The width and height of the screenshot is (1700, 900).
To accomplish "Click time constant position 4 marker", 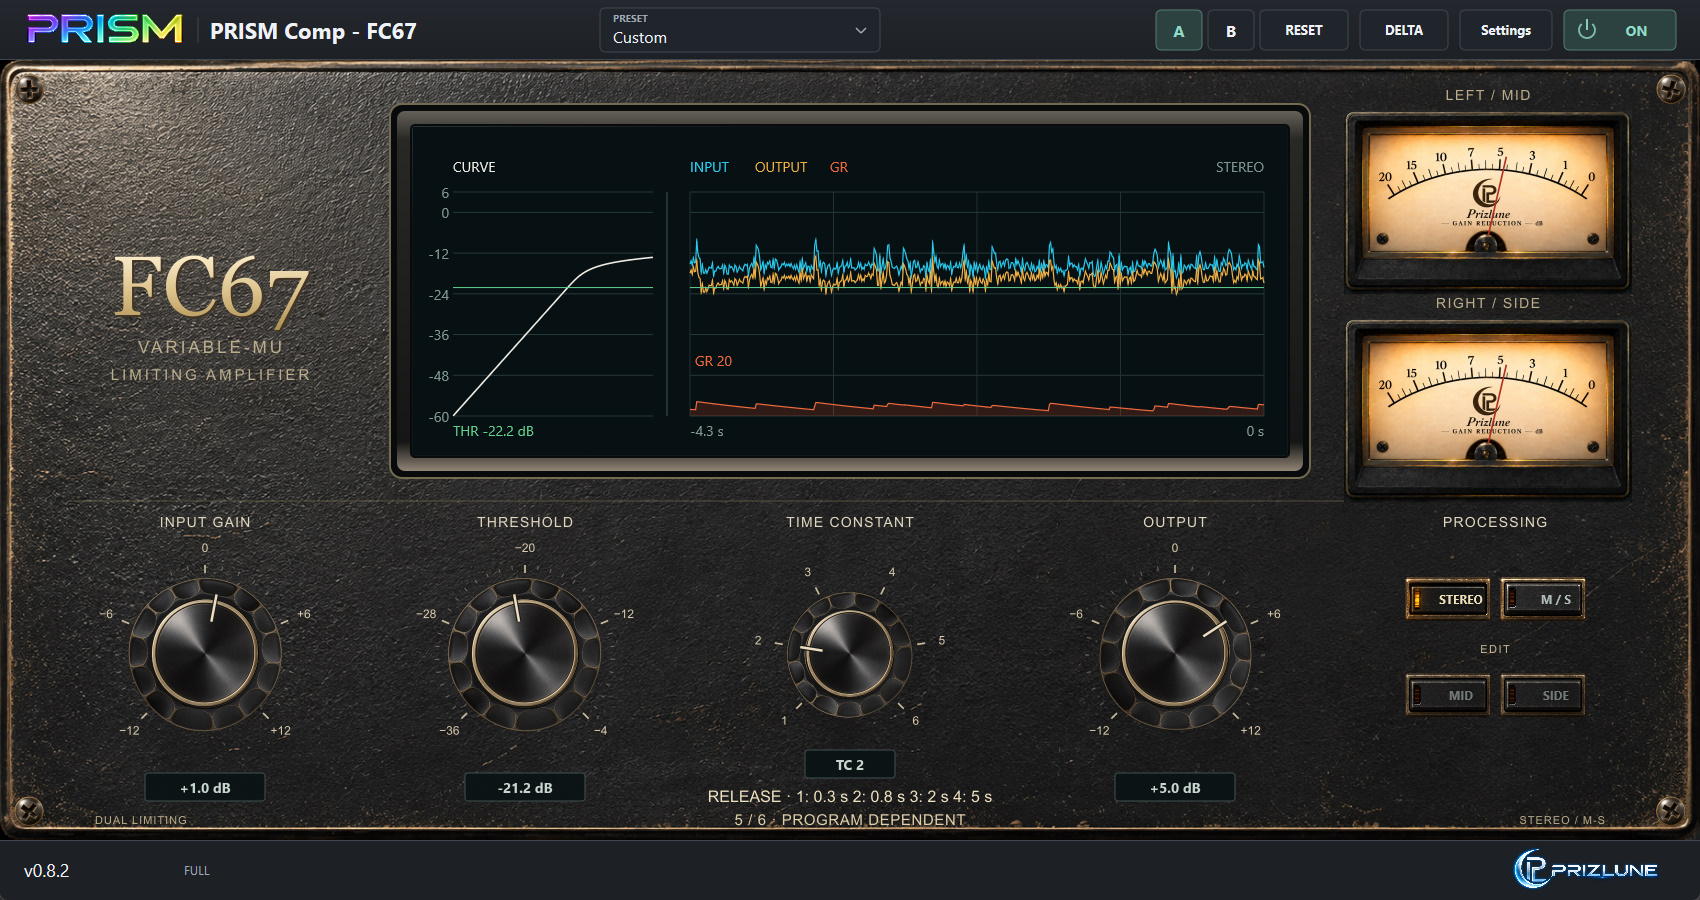I will pos(892,572).
